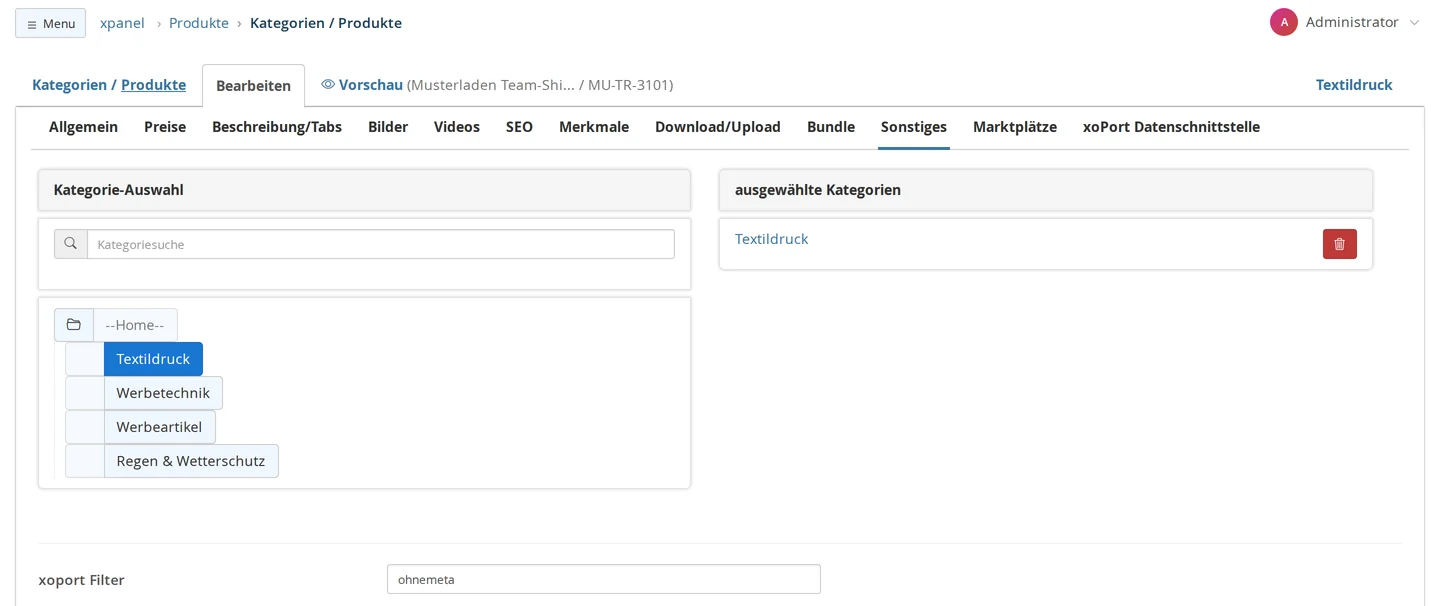Switch to the SEO tab
1432x606 pixels.
(x=519, y=127)
